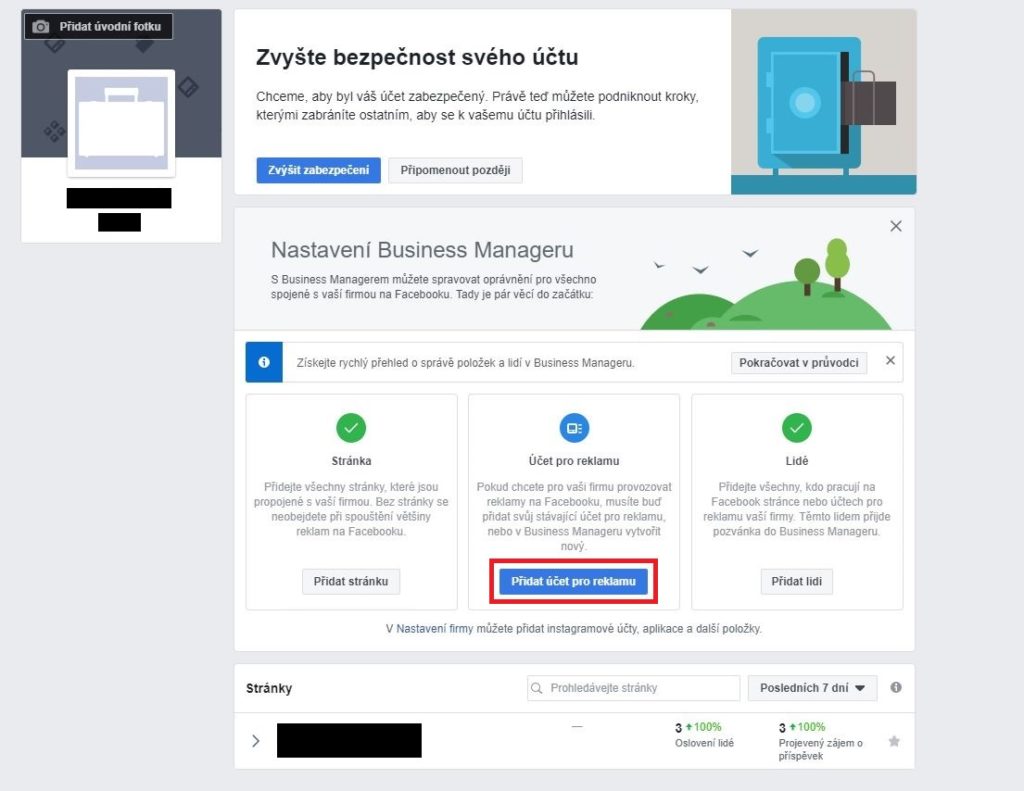This screenshot has width=1024, height=791.
Task: Click 'Připomenout později' button
Action: (455, 170)
